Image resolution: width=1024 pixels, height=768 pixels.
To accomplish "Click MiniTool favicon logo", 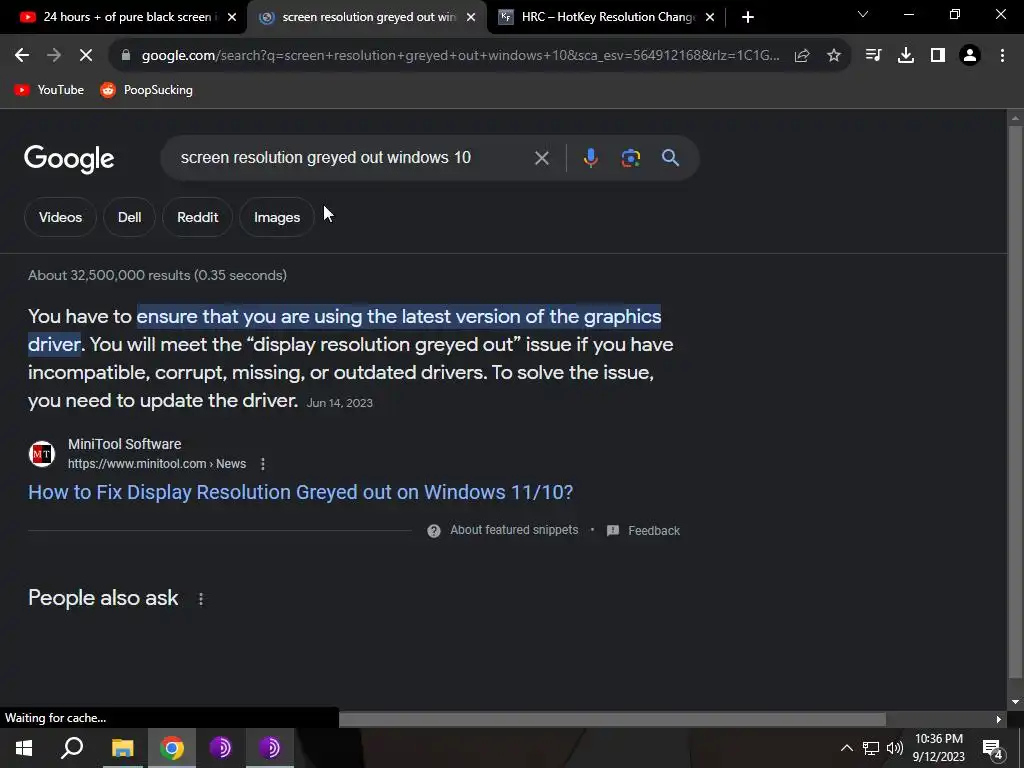I will [42, 454].
